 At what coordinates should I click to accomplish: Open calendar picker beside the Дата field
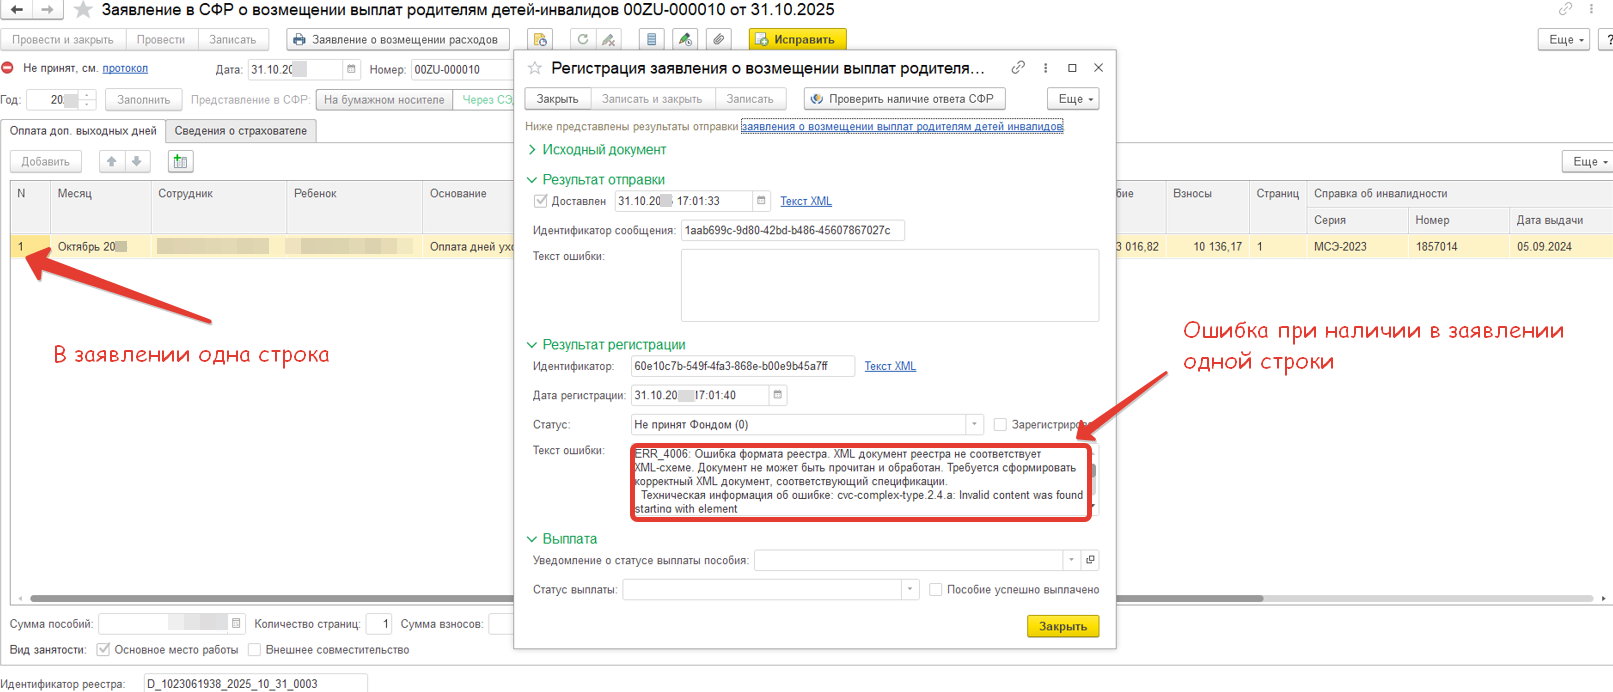pyautogui.click(x=351, y=69)
